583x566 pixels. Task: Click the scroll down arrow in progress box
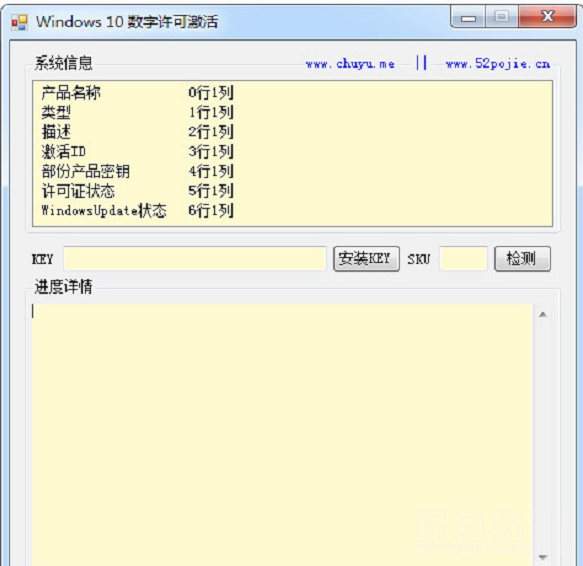542,557
